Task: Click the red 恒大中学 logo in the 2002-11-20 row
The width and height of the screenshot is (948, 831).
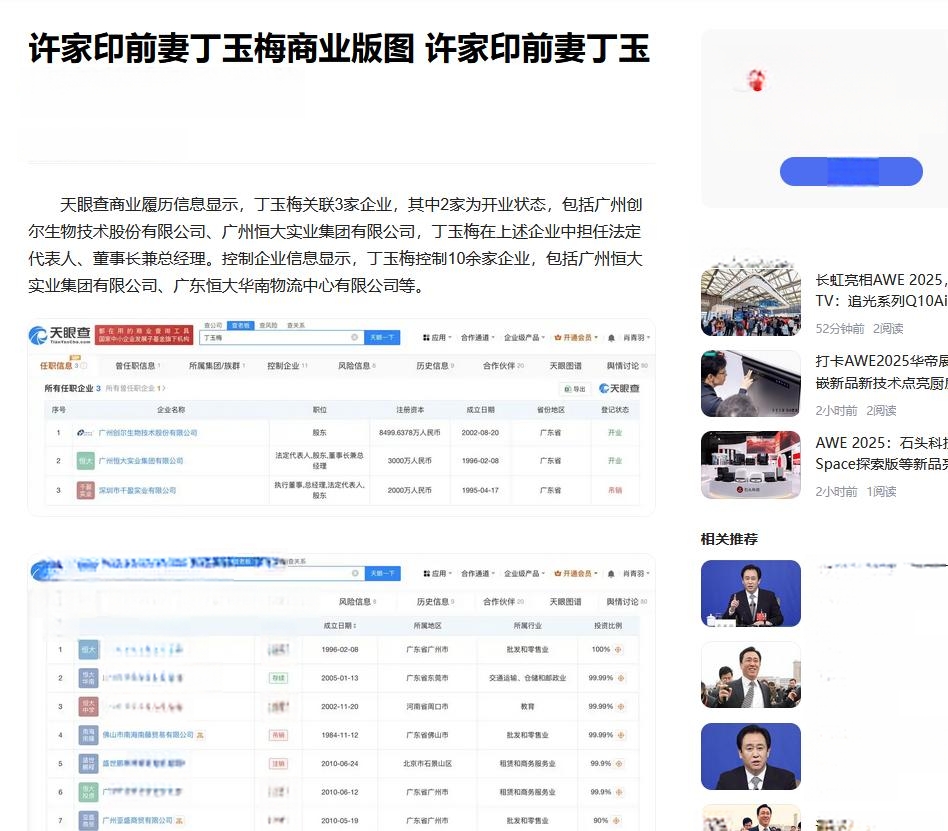Action: pyautogui.click(x=88, y=706)
